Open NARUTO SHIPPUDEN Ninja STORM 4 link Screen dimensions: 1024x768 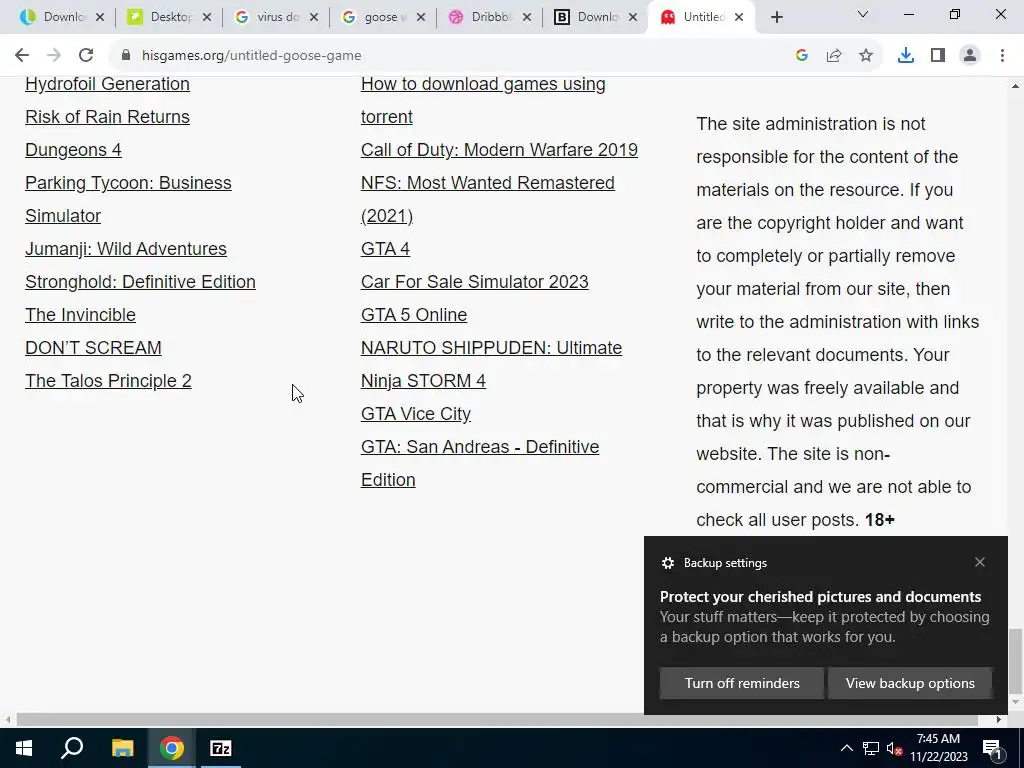pos(491,364)
